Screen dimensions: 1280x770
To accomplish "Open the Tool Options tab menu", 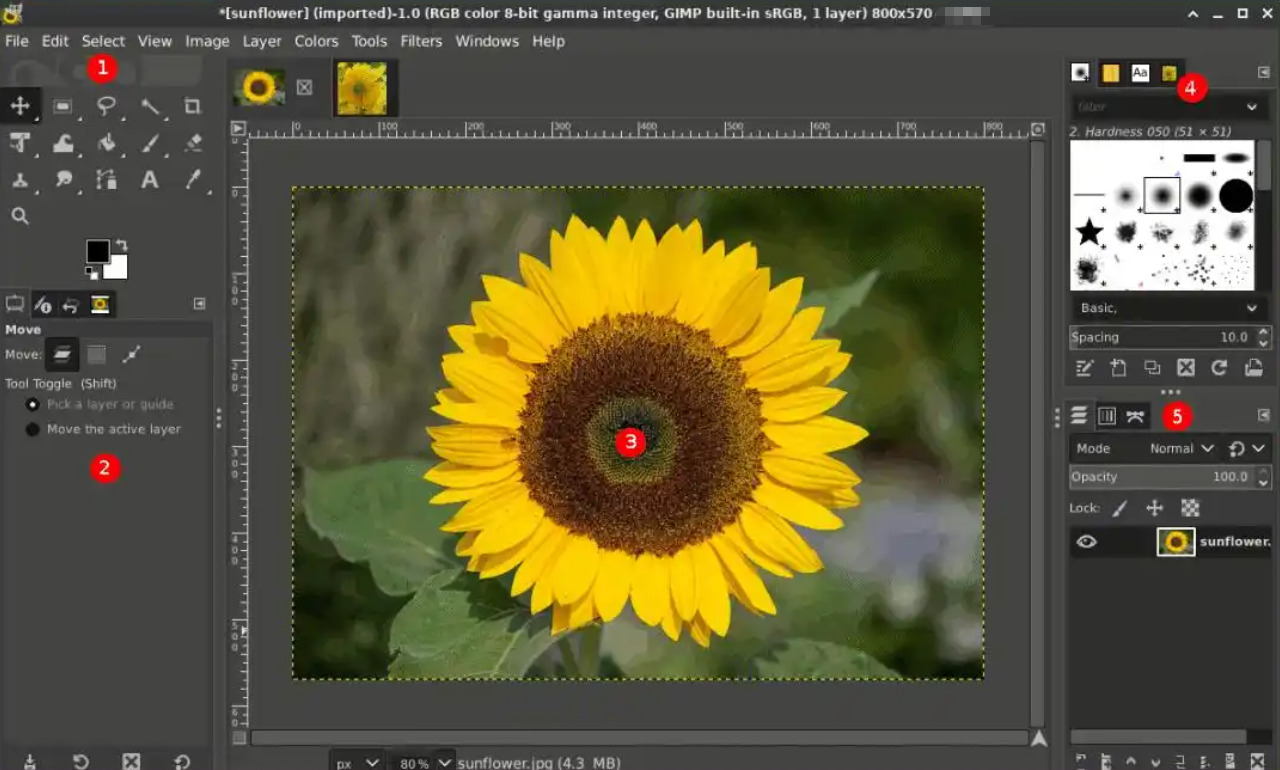I will (x=199, y=303).
